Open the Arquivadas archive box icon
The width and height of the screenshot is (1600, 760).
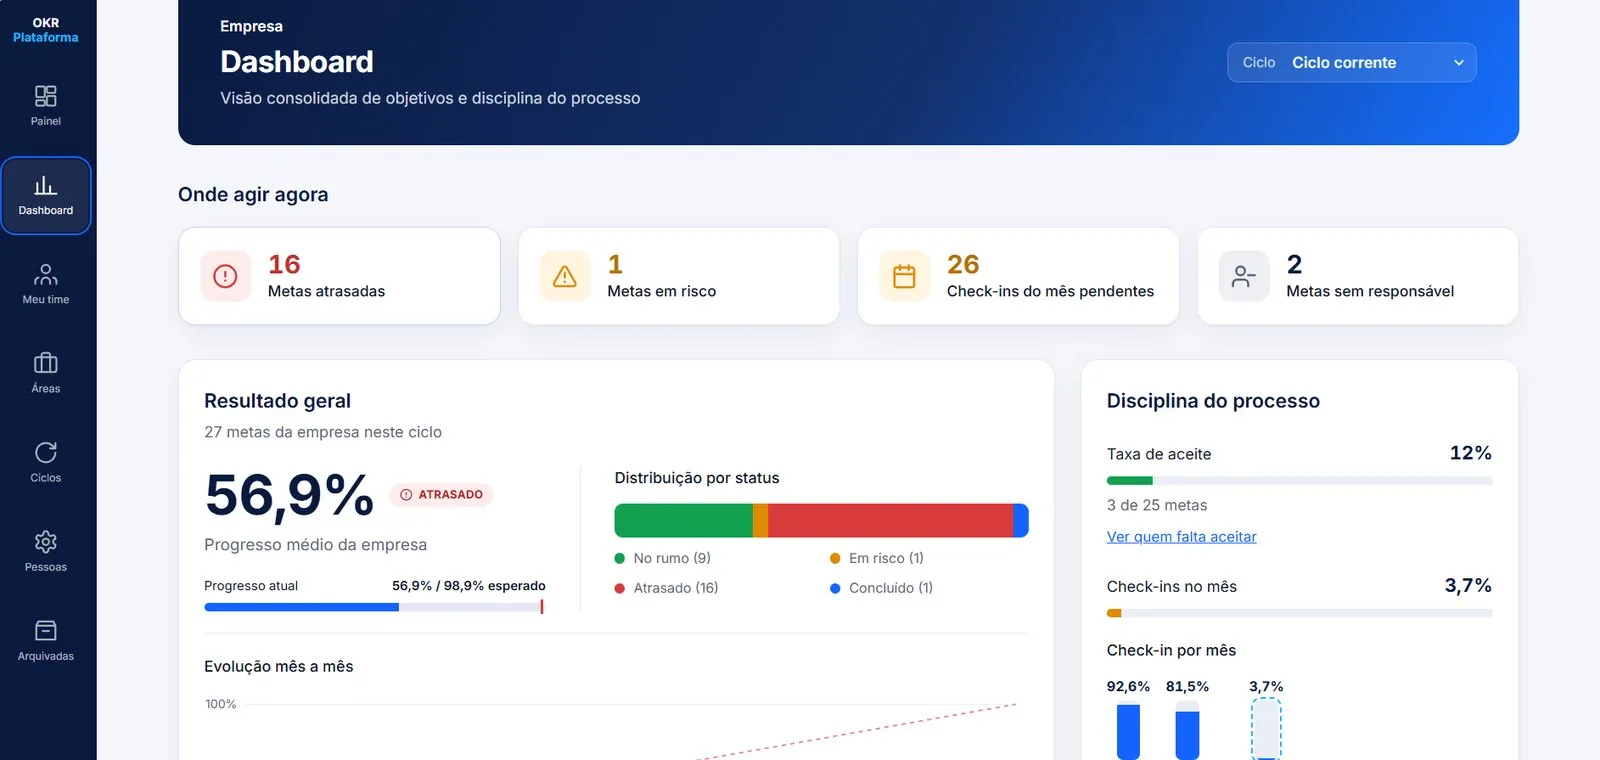[46, 630]
